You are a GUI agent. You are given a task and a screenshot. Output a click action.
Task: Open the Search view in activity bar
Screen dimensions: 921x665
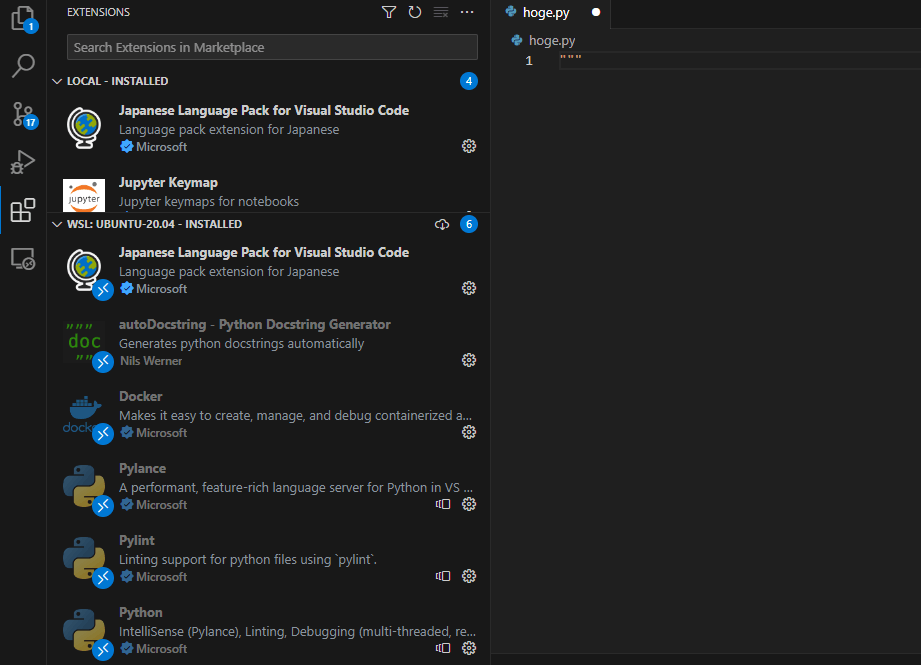[x=23, y=66]
